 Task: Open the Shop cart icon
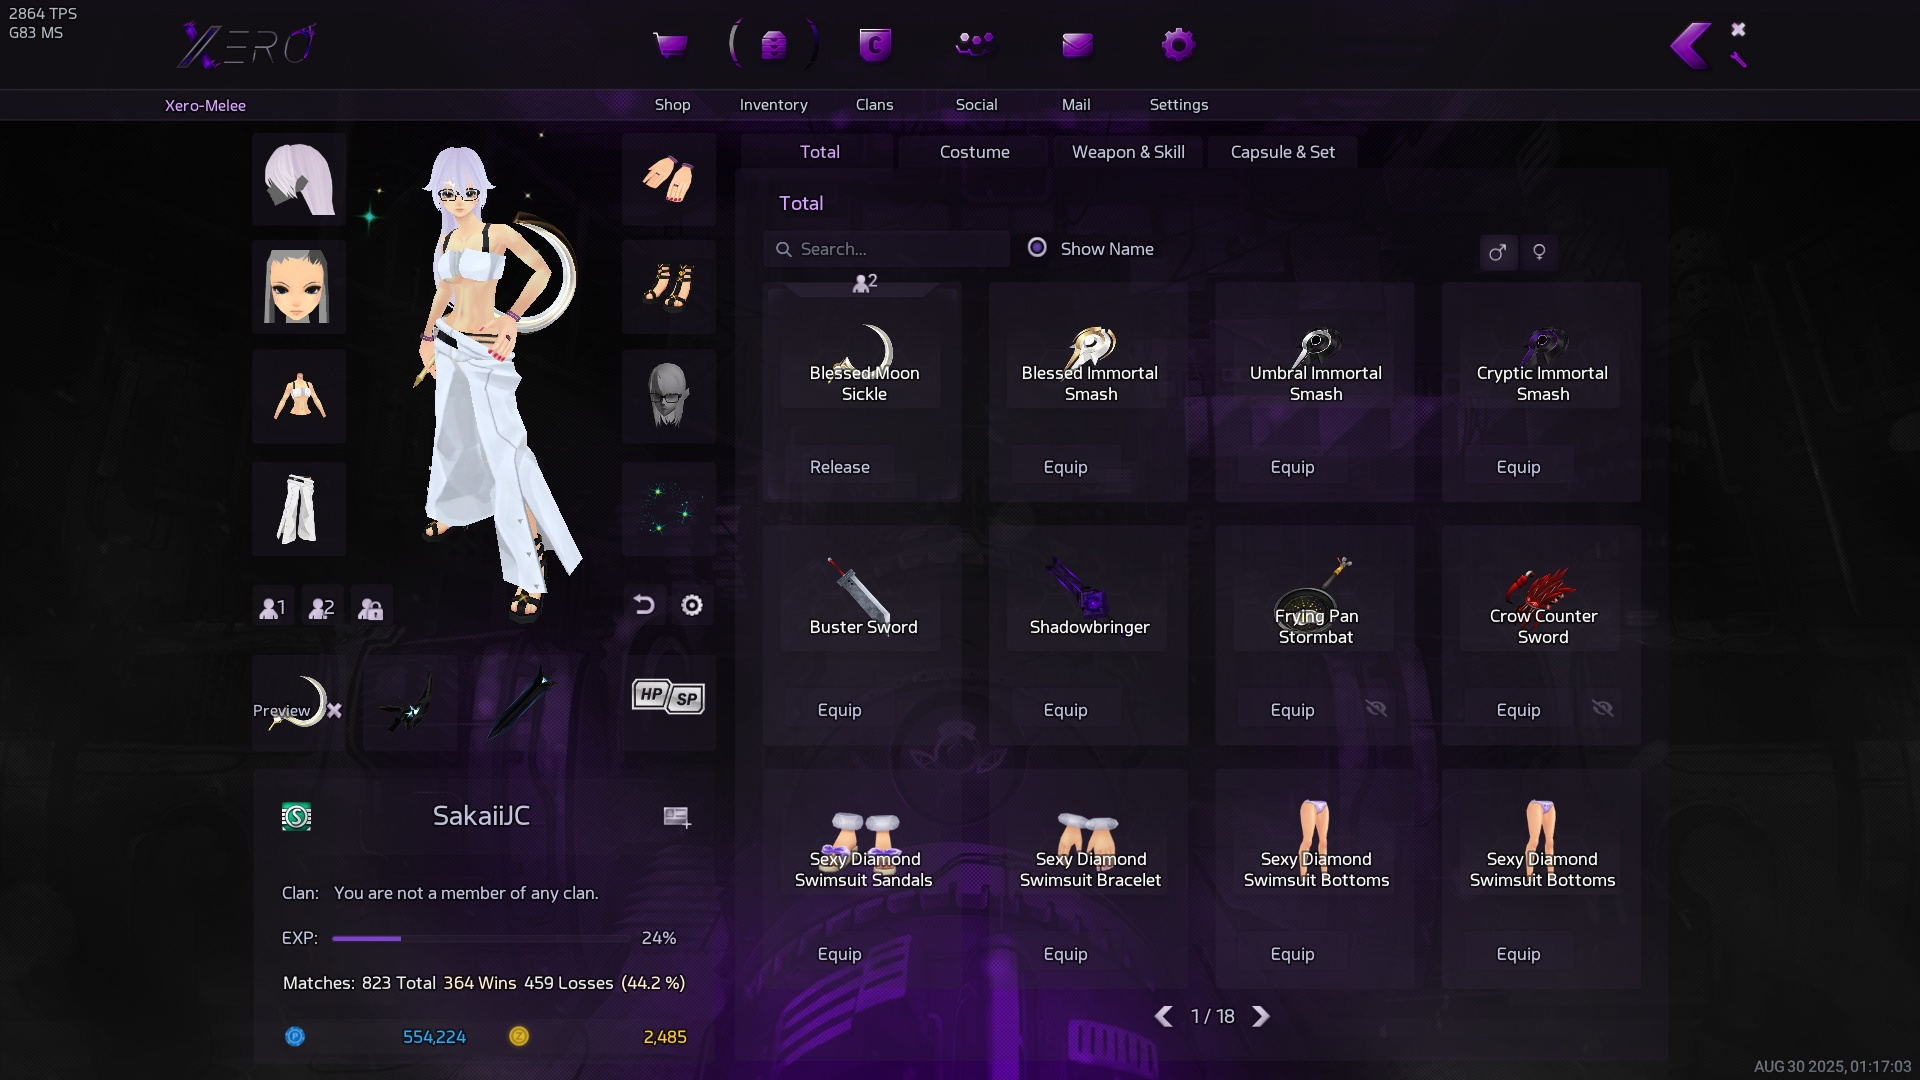click(670, 45)
